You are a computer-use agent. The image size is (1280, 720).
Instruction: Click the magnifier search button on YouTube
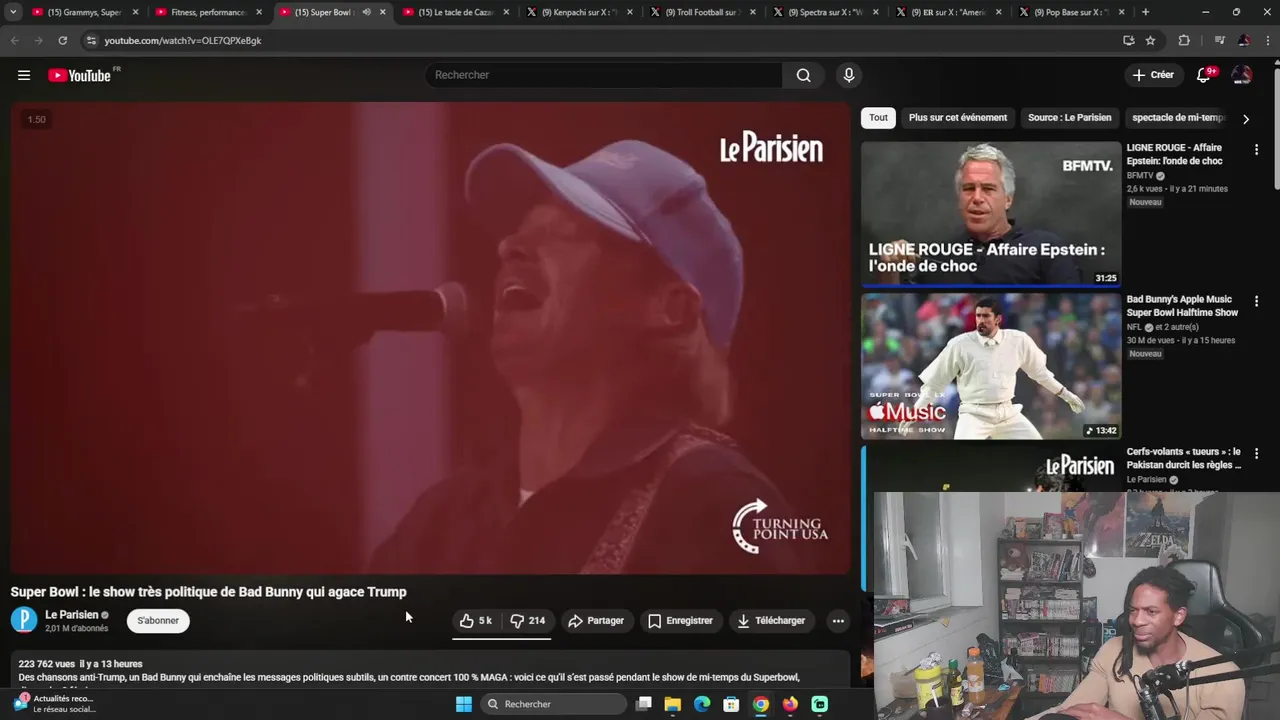(x=803, y=75)
